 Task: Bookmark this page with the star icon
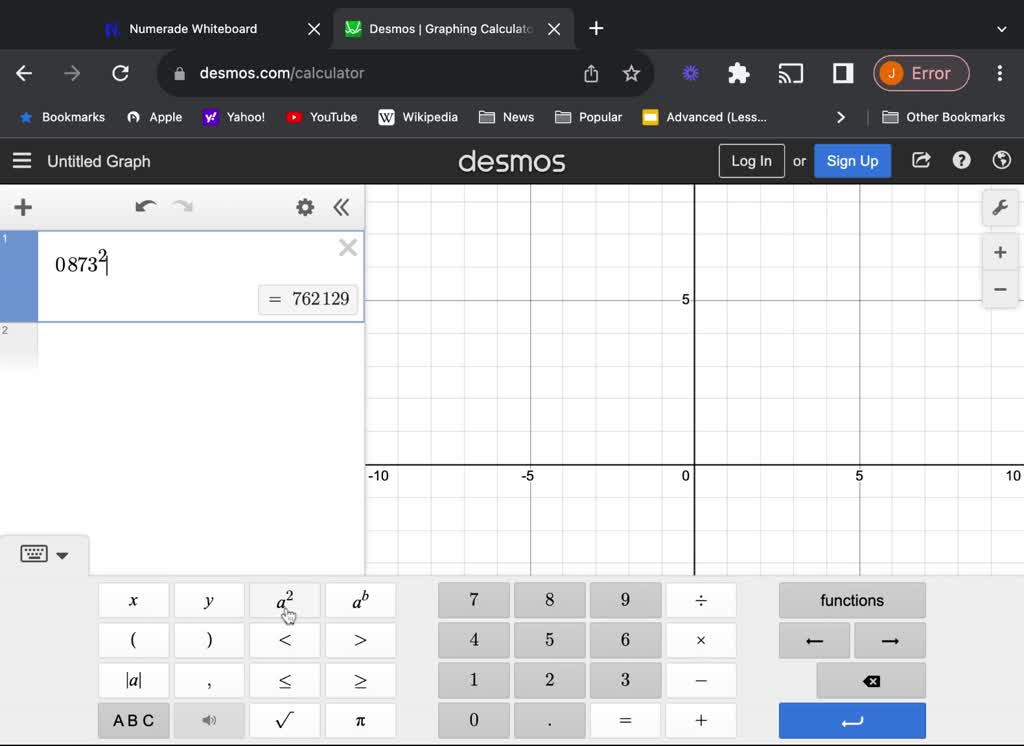pos(631,73)
